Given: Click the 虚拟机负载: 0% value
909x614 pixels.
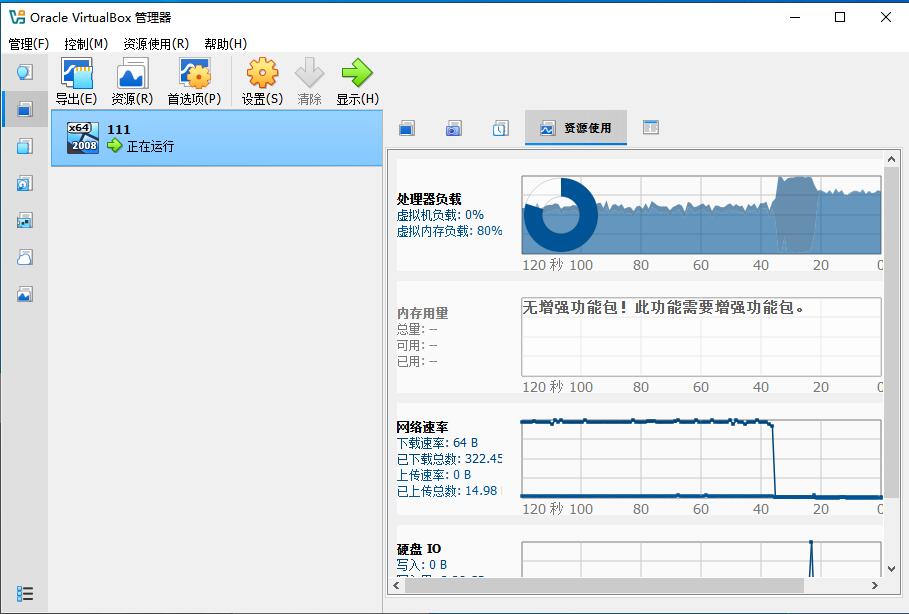Looking at the screenshot, I should click(x=440, y=215).
